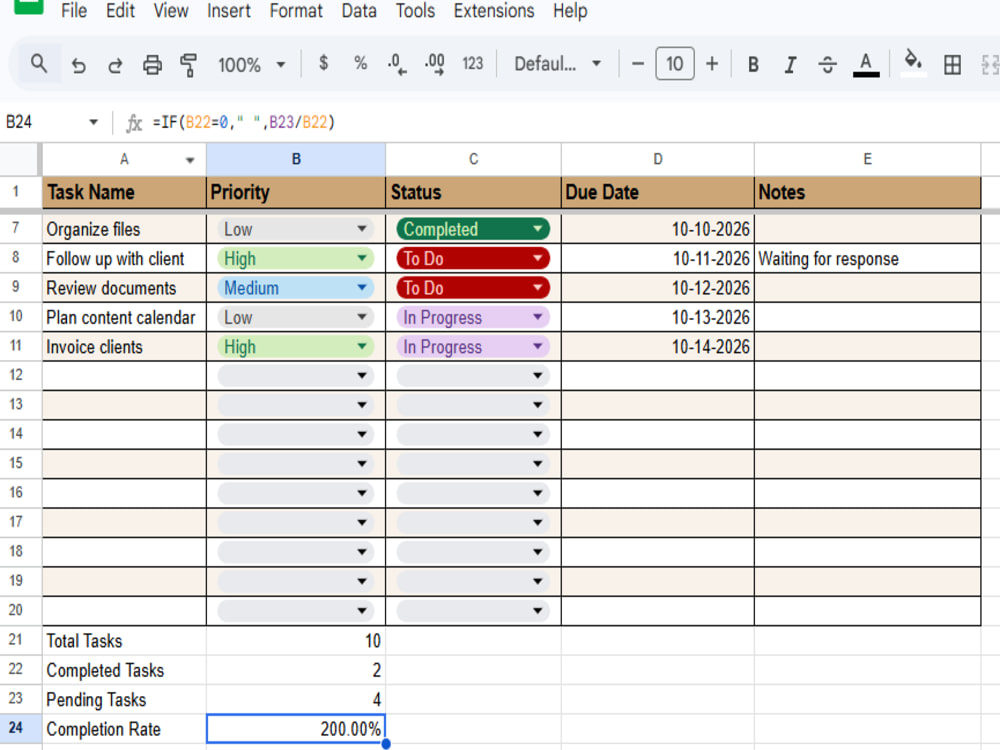Open the Extensions menu
This screenshot has width=1000, height=750.
[x=494, y=11]
